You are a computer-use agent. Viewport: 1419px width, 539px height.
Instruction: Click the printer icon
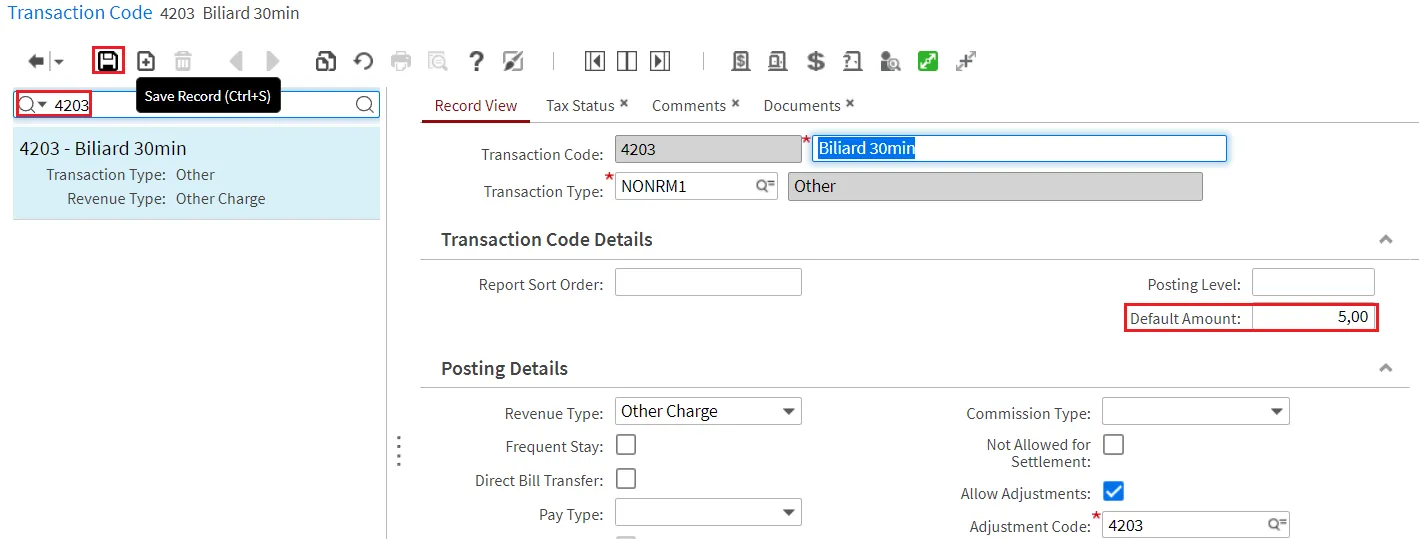pos(401,61)
